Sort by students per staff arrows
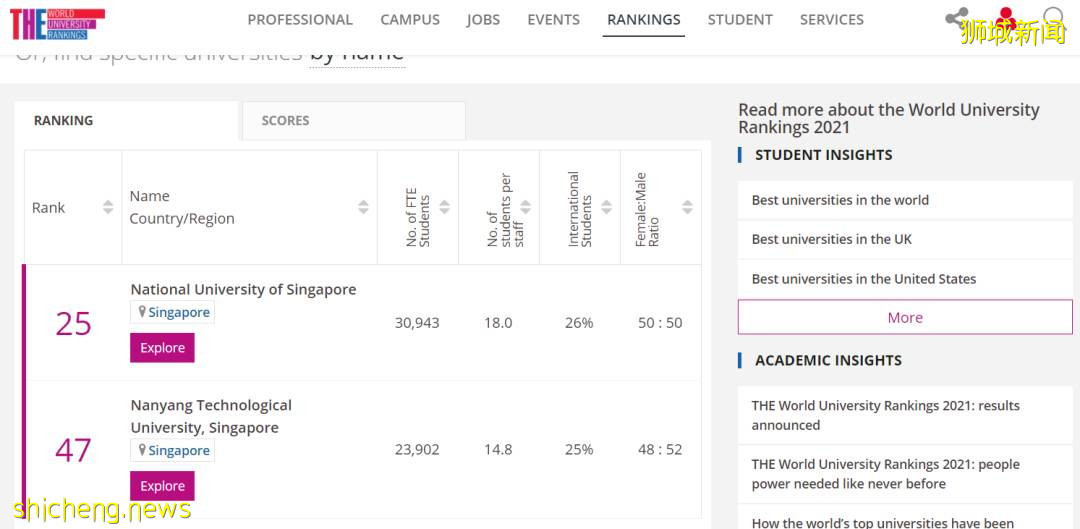The image size is (1080, 529). (x=526, y=207)
